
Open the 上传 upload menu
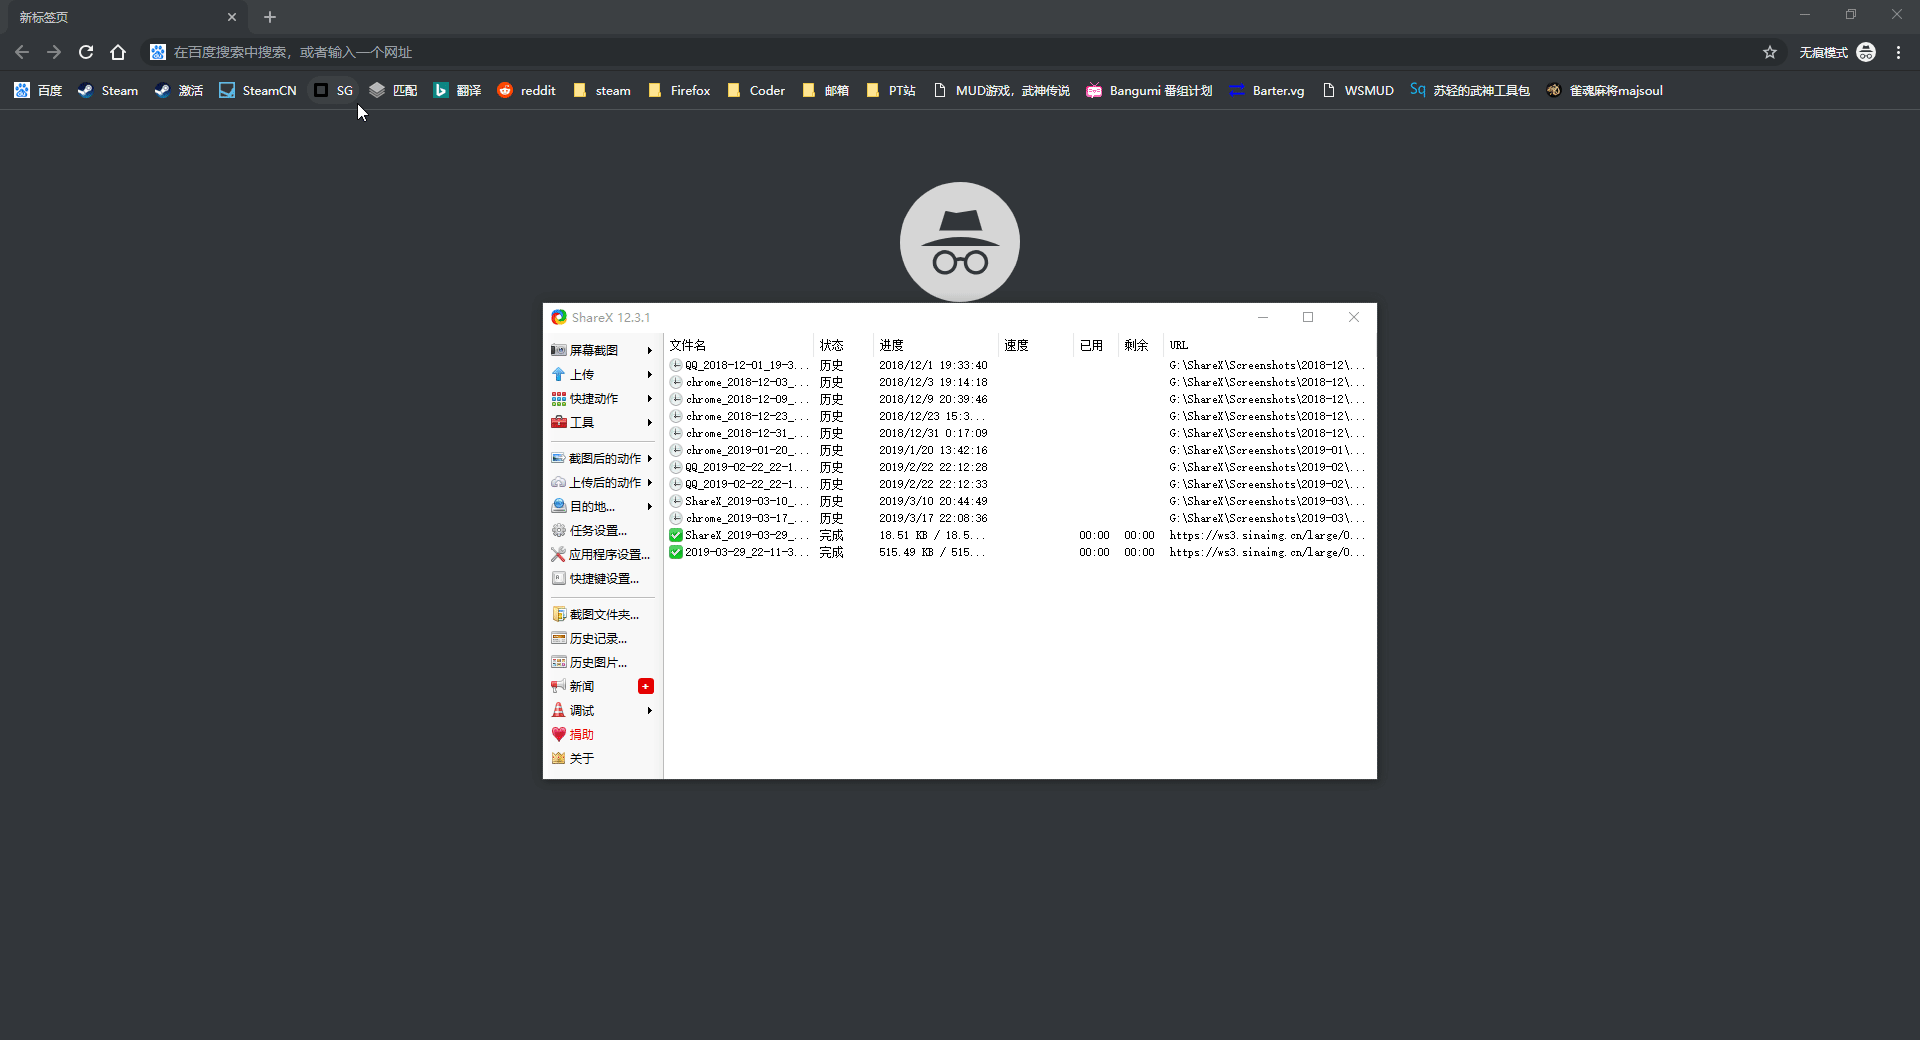pos(581,374)
